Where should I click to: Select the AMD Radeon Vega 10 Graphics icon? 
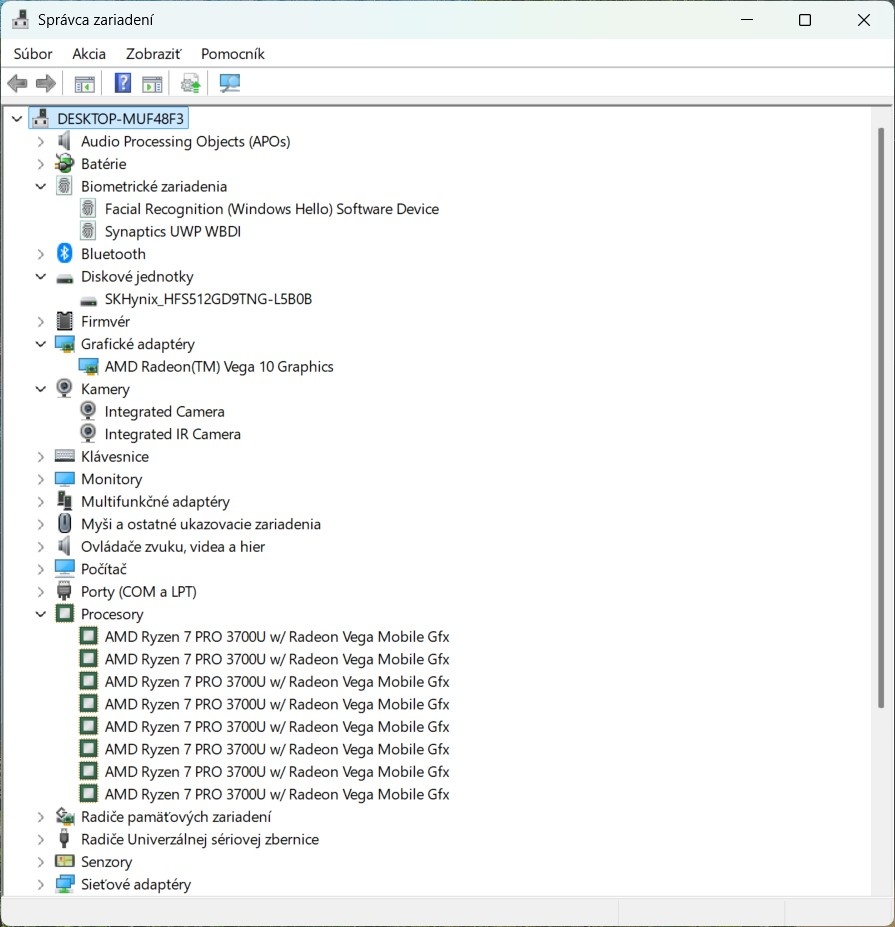(x=89, y=367)
